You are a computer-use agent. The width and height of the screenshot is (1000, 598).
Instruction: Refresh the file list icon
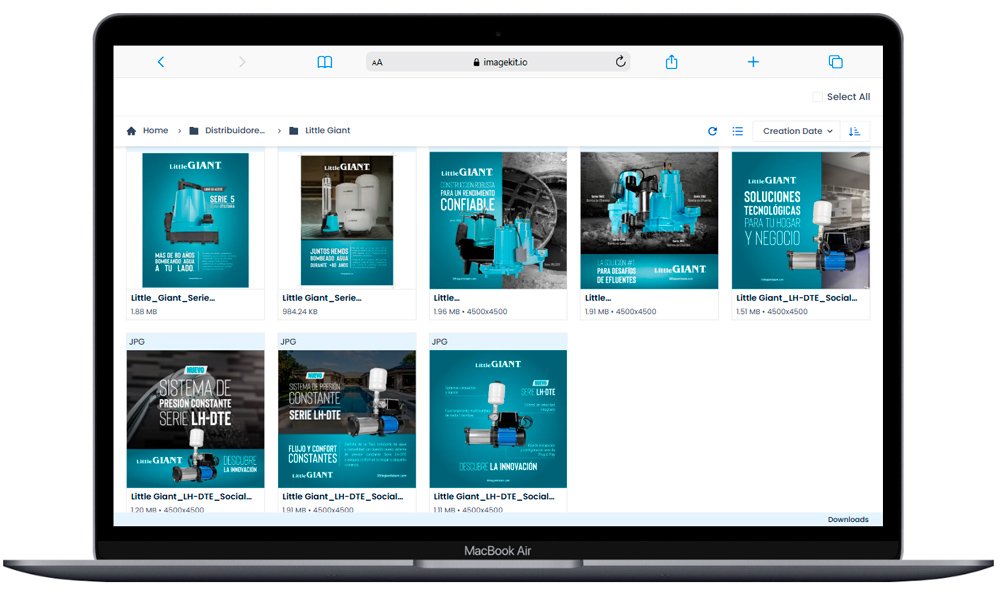[712, 131]
